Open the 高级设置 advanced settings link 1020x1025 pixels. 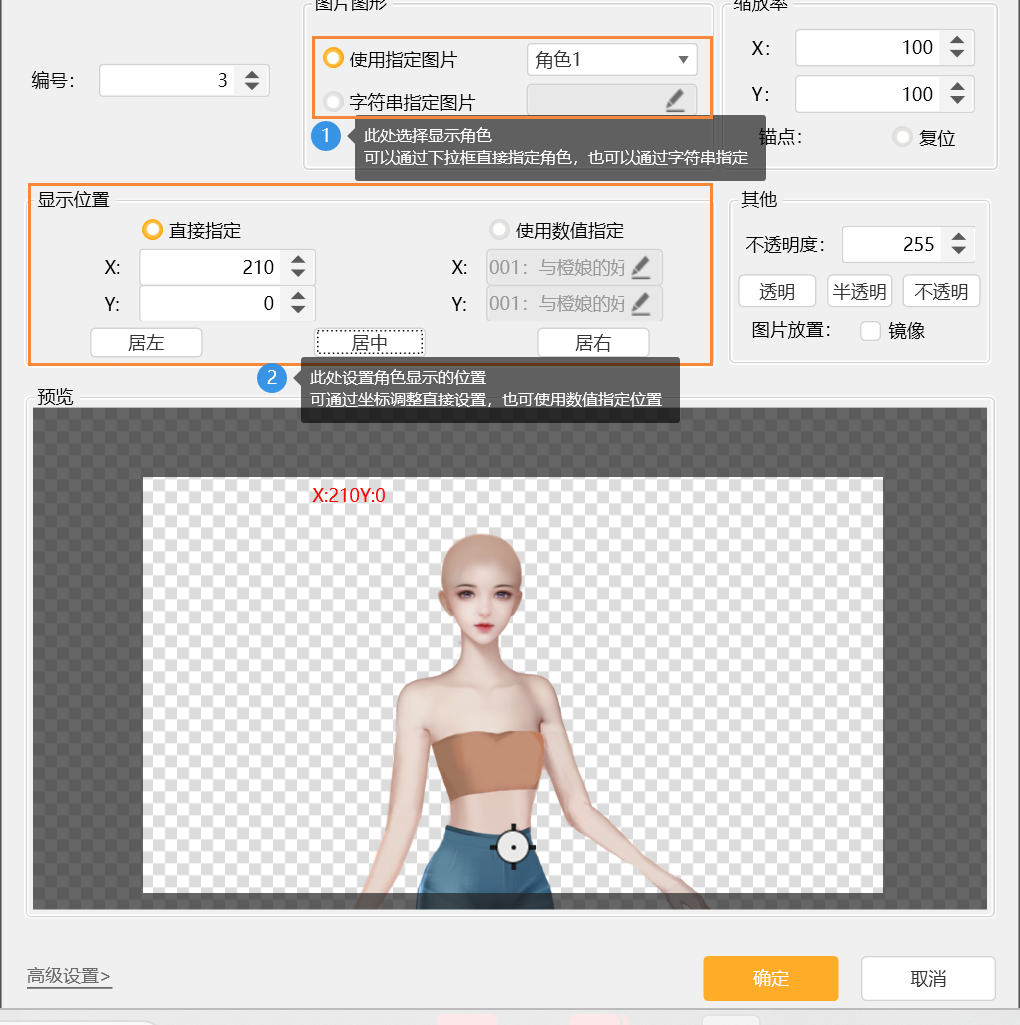click(x=69, y=976)
